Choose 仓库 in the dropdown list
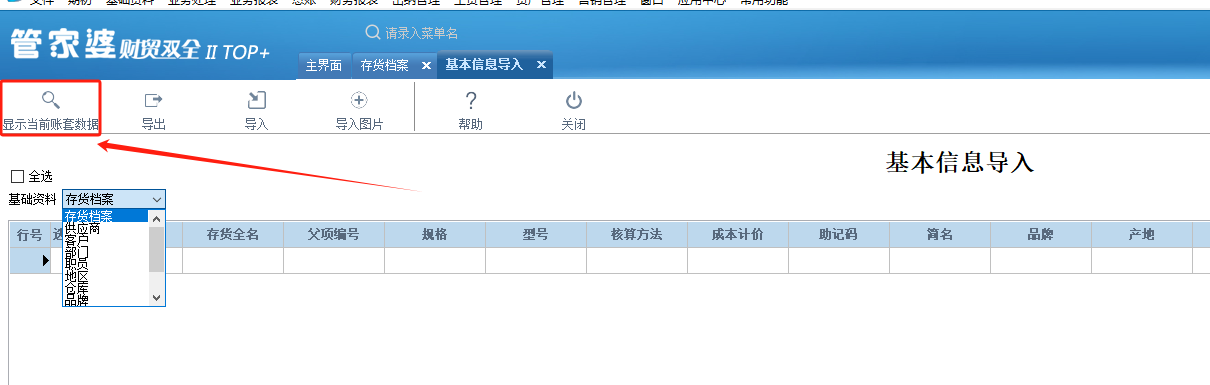 click(105, 288)
